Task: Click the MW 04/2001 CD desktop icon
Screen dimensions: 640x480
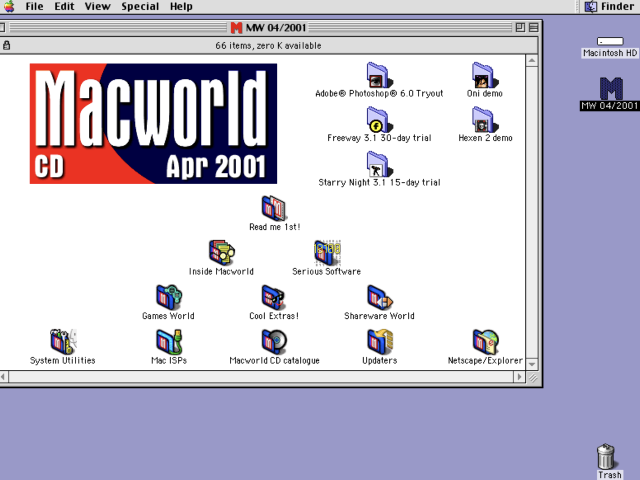Action: pos(611,88)
